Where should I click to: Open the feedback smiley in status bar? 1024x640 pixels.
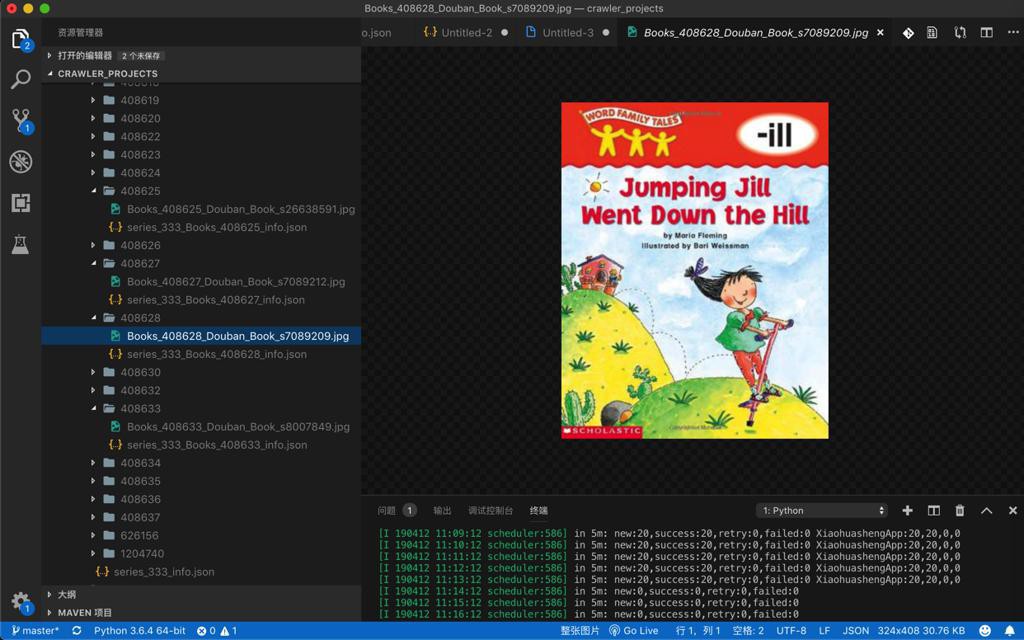click(985, 631)
